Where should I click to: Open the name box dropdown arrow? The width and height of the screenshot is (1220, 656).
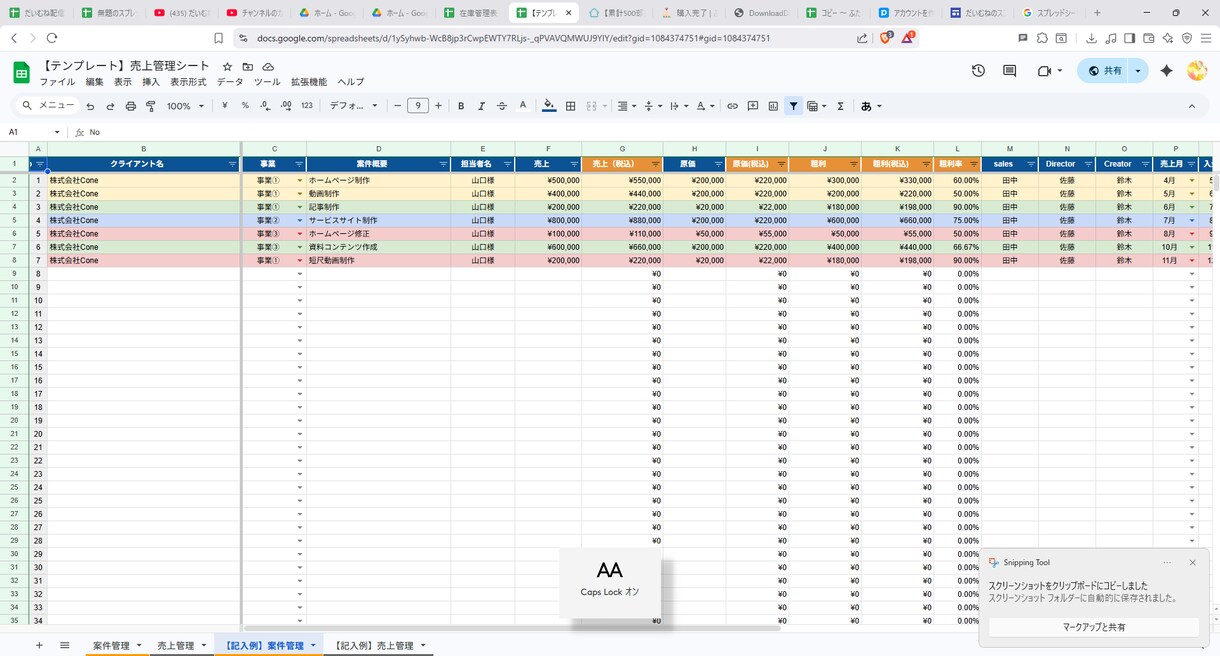tap(57, 132)
